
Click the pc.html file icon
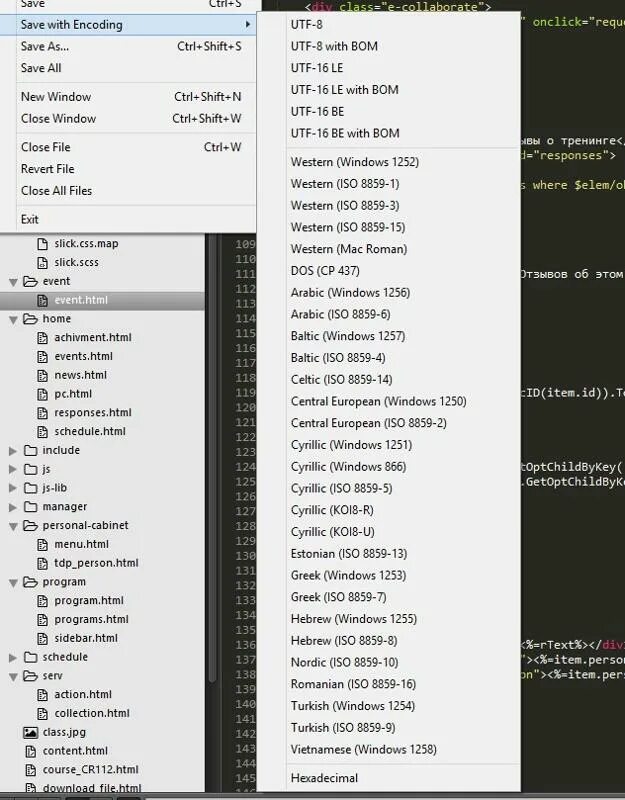point(43,394)
